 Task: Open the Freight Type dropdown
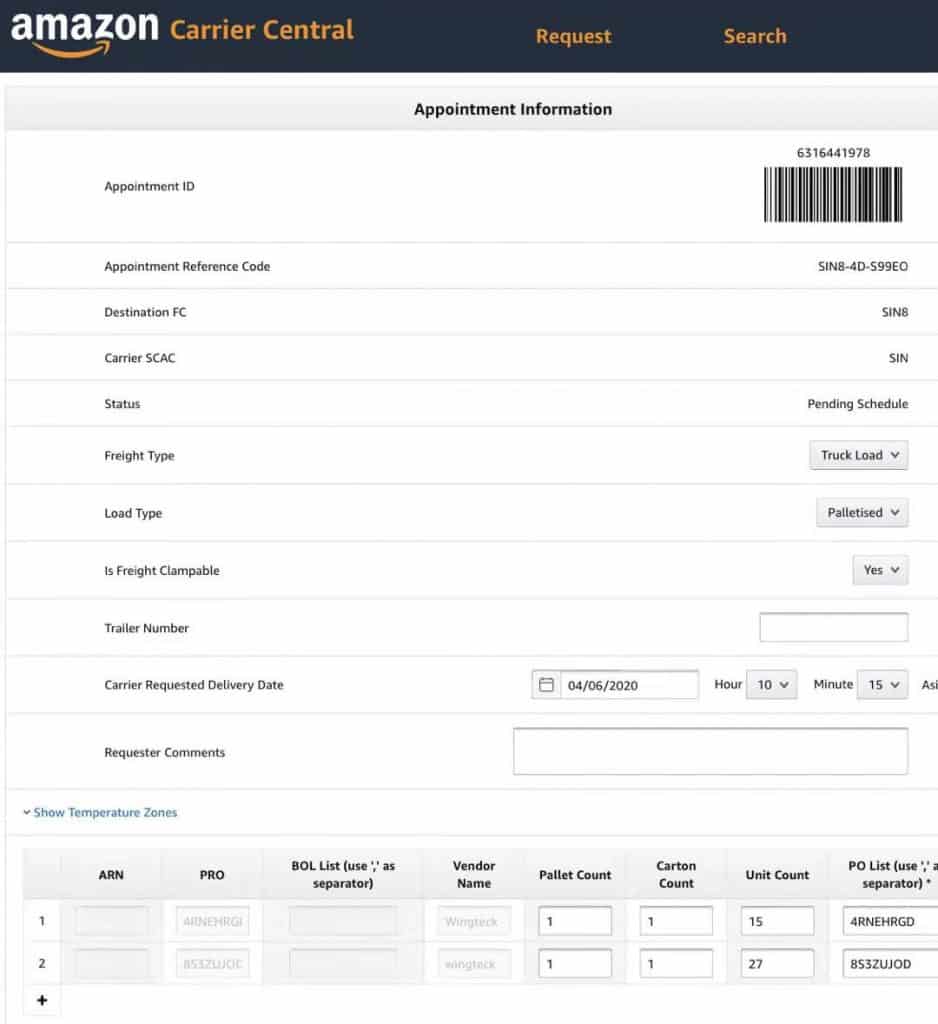tap(858, 455)
